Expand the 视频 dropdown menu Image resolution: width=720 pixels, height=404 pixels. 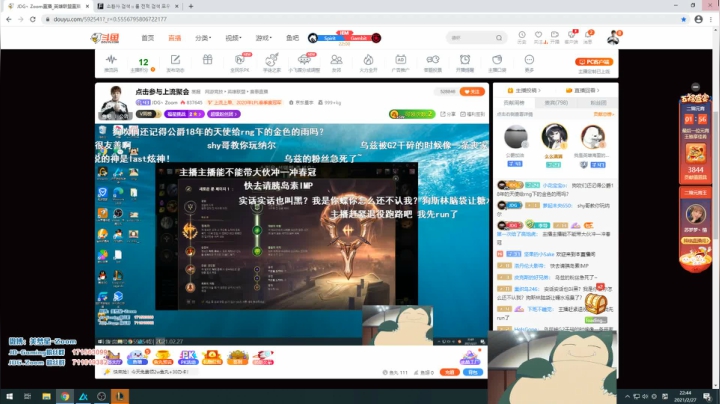[x=233, y=38]
